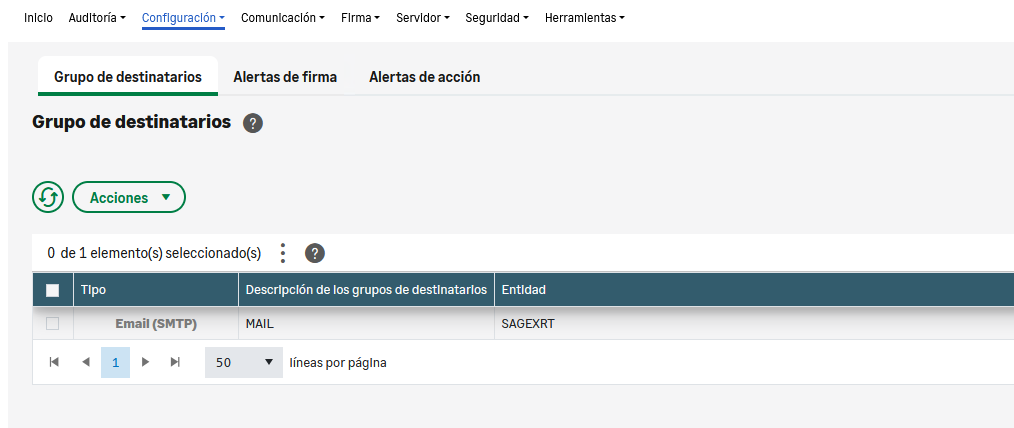
Task: Select page number 1 button
Action: point(115,362)
